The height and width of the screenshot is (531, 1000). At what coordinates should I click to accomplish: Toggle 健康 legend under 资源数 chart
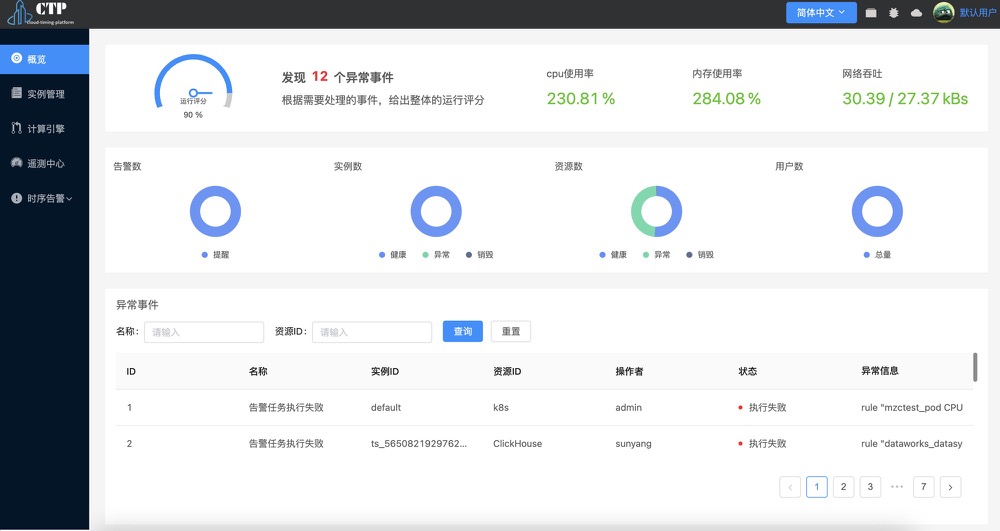point(613,254)
